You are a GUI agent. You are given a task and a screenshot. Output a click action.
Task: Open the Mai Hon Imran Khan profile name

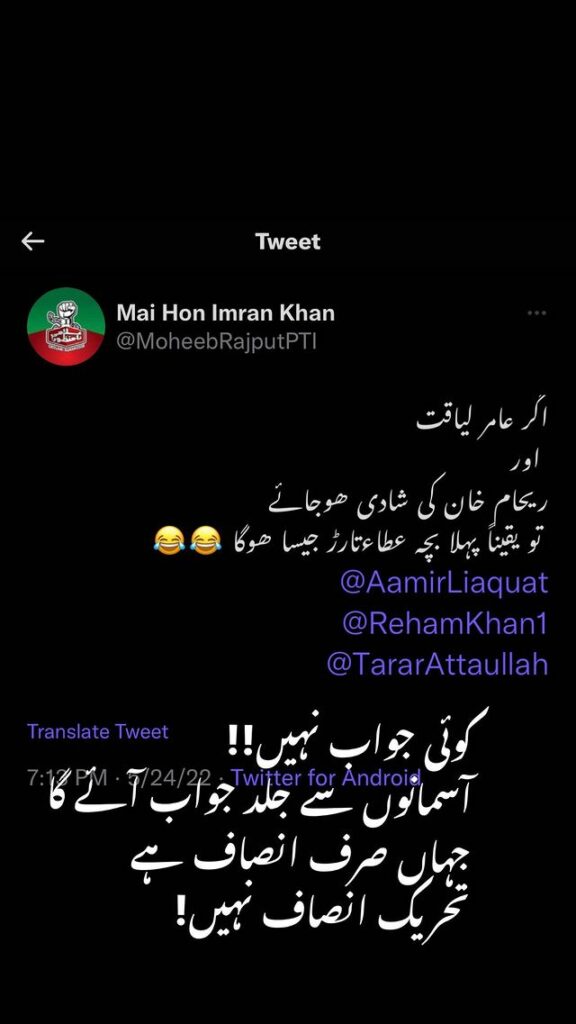pyautogui.click(x=225, y=313)
